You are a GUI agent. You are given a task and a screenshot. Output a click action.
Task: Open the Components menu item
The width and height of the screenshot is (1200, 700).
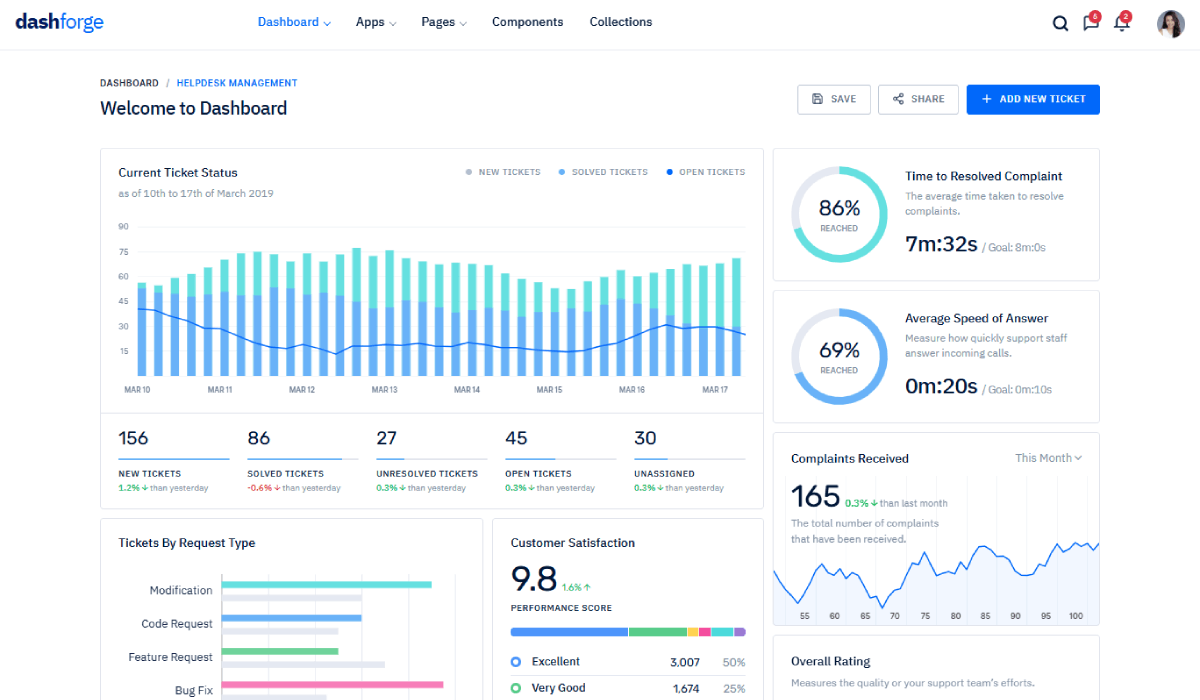[x=527, y=22]
